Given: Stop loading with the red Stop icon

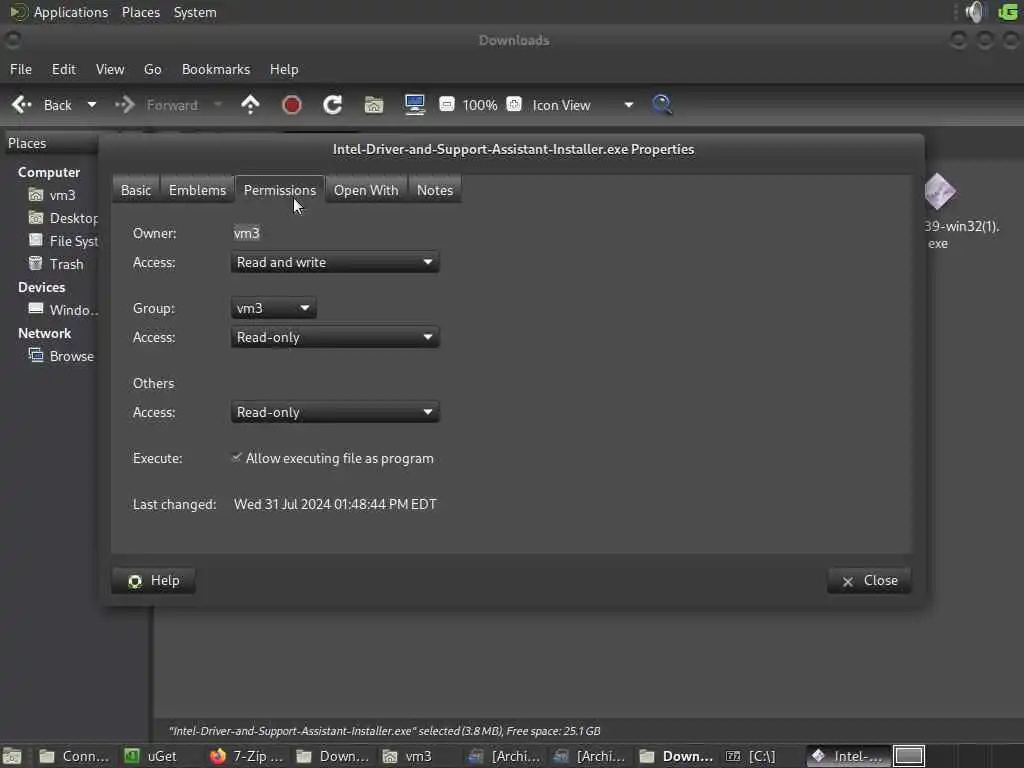Looking at the screenshot, I should (292, 104).
